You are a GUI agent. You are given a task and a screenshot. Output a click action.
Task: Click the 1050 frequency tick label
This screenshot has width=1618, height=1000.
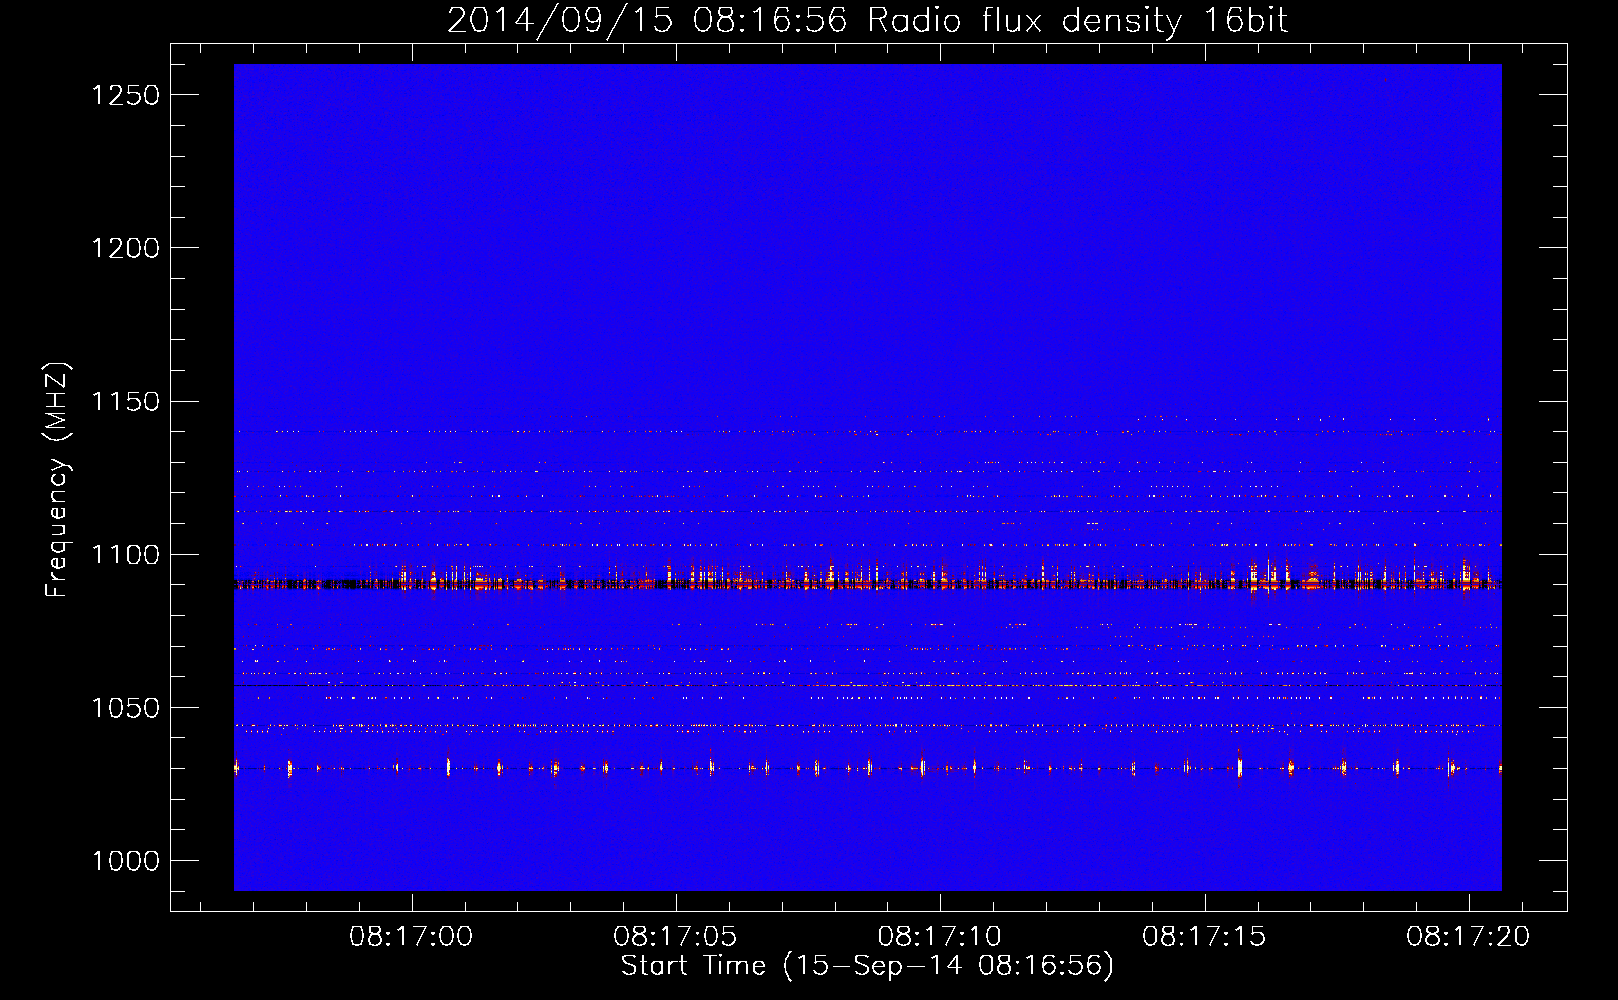(125, 708)
